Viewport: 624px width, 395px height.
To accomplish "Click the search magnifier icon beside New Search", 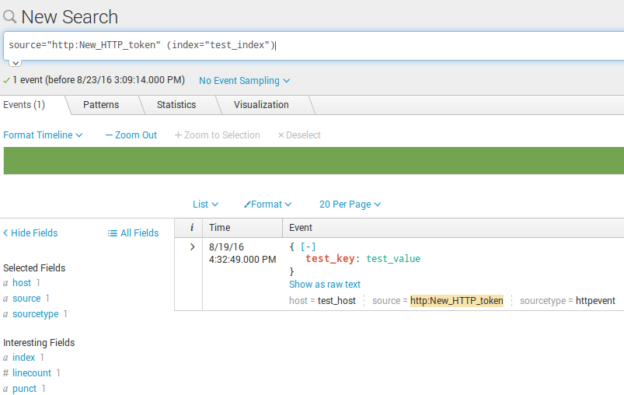I will pyautogui.click(x=10, y=17).
